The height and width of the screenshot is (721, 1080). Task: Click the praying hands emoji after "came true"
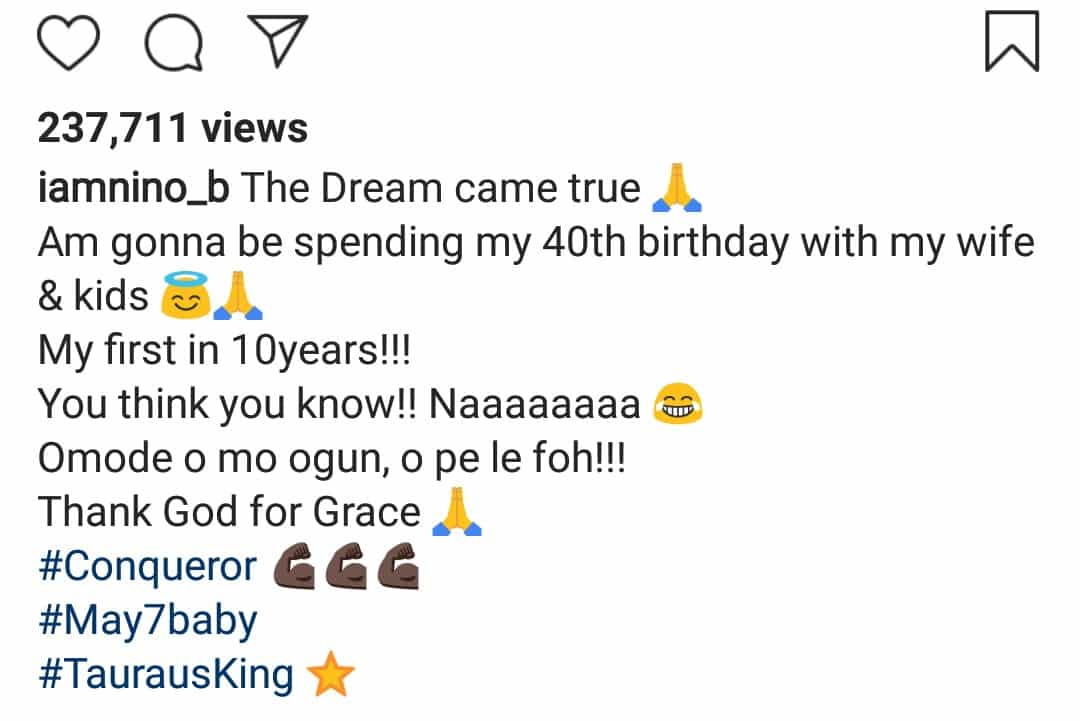point(676,189)
